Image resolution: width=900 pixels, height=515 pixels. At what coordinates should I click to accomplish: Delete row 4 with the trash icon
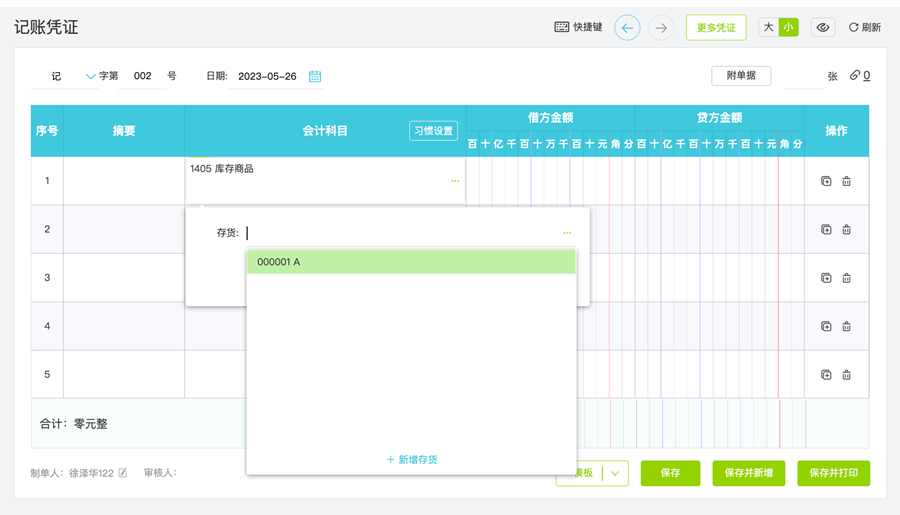pyautogui.click(x=846, y=326)
